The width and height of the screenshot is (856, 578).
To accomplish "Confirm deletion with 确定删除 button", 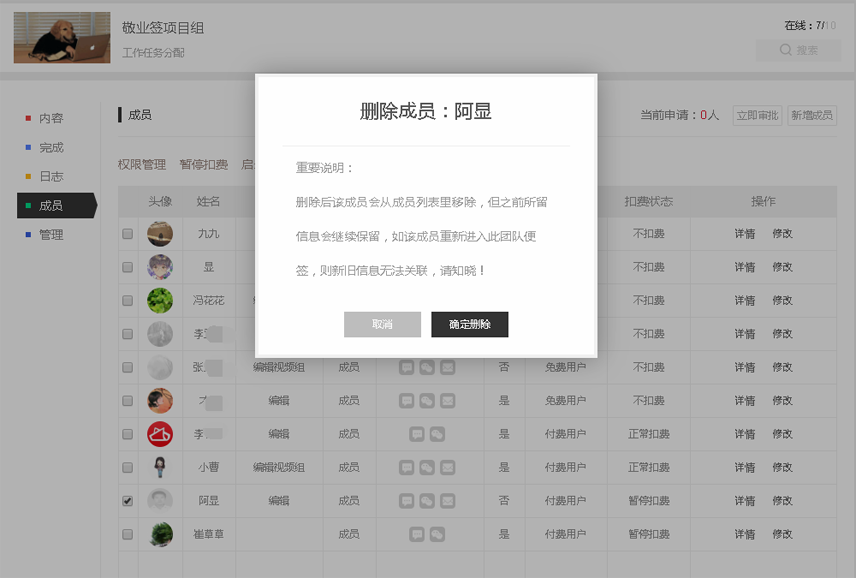I will (469, 324).
